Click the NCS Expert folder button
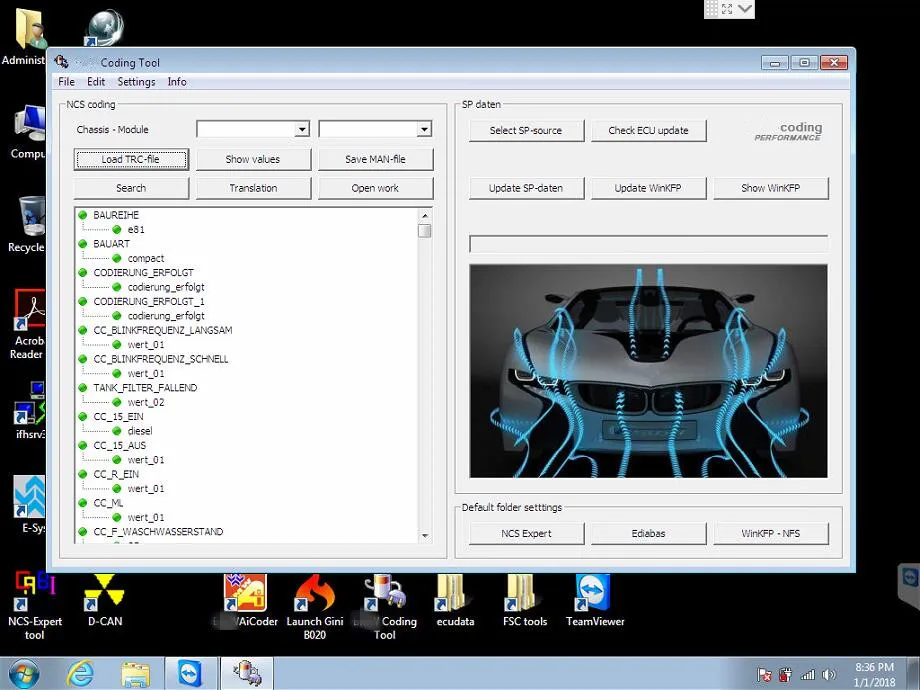The image size is (920, 690). (526, 533)
